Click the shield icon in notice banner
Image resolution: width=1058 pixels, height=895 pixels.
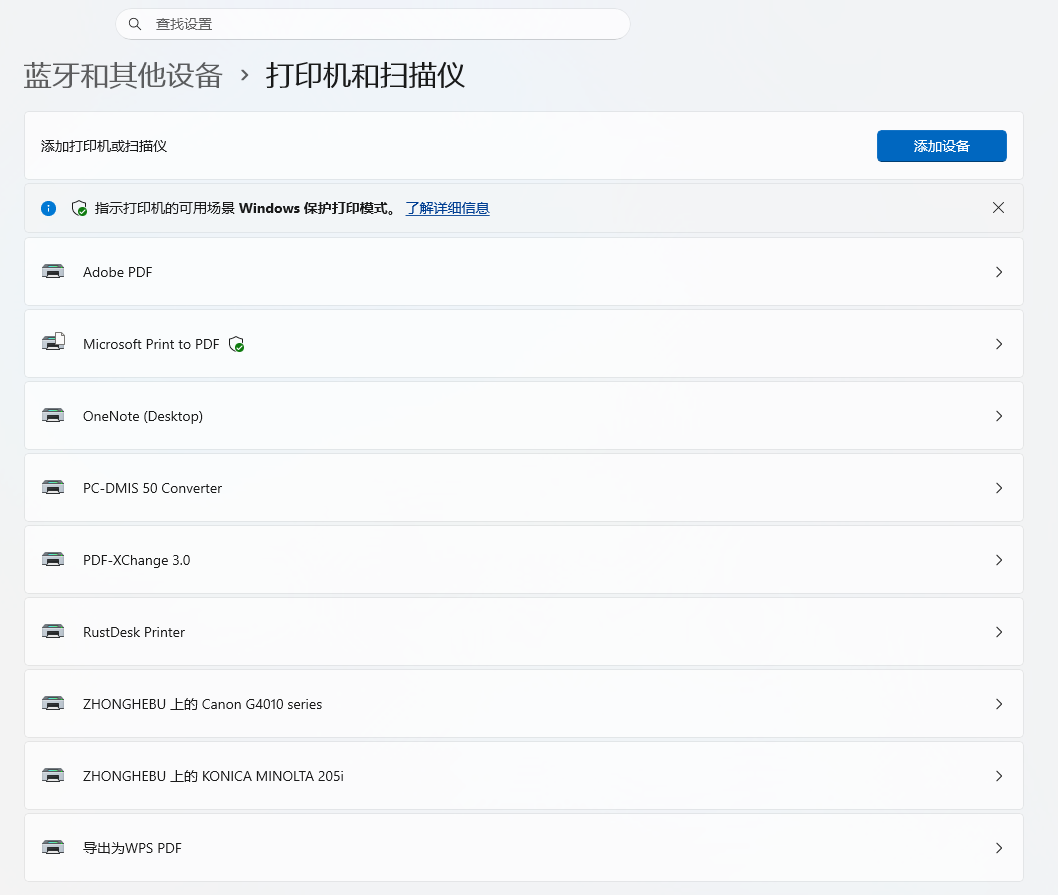tap(79, 208)
